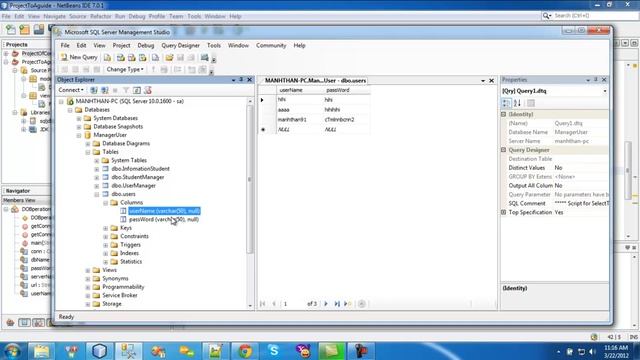Open the Connect dropdown in Object Explorer
The image size is (640, 360).
tap(71, 90)
